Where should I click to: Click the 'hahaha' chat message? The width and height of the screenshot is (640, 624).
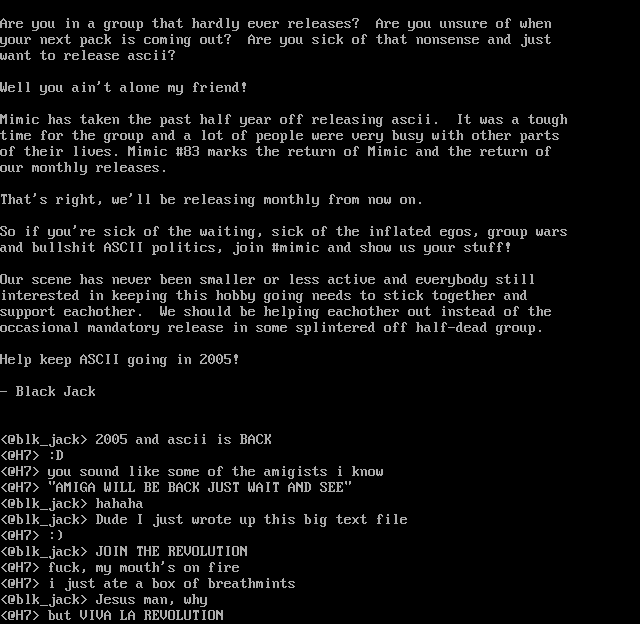tap(120, 503)
